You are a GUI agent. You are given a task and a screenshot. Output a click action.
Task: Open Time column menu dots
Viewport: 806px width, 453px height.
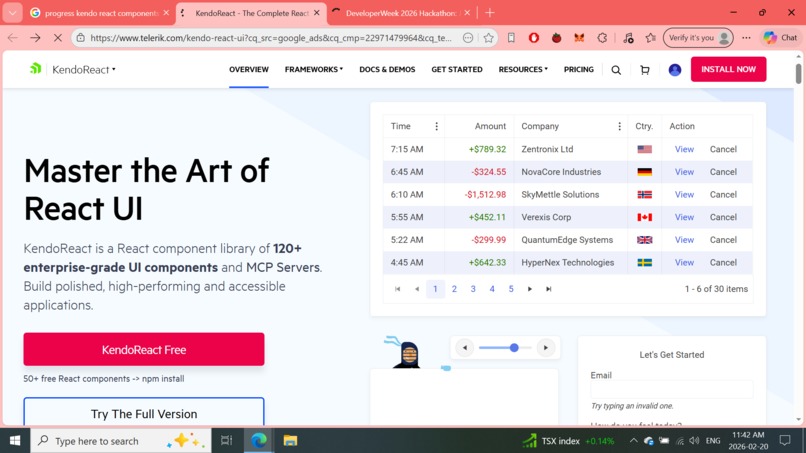(436, 126)
